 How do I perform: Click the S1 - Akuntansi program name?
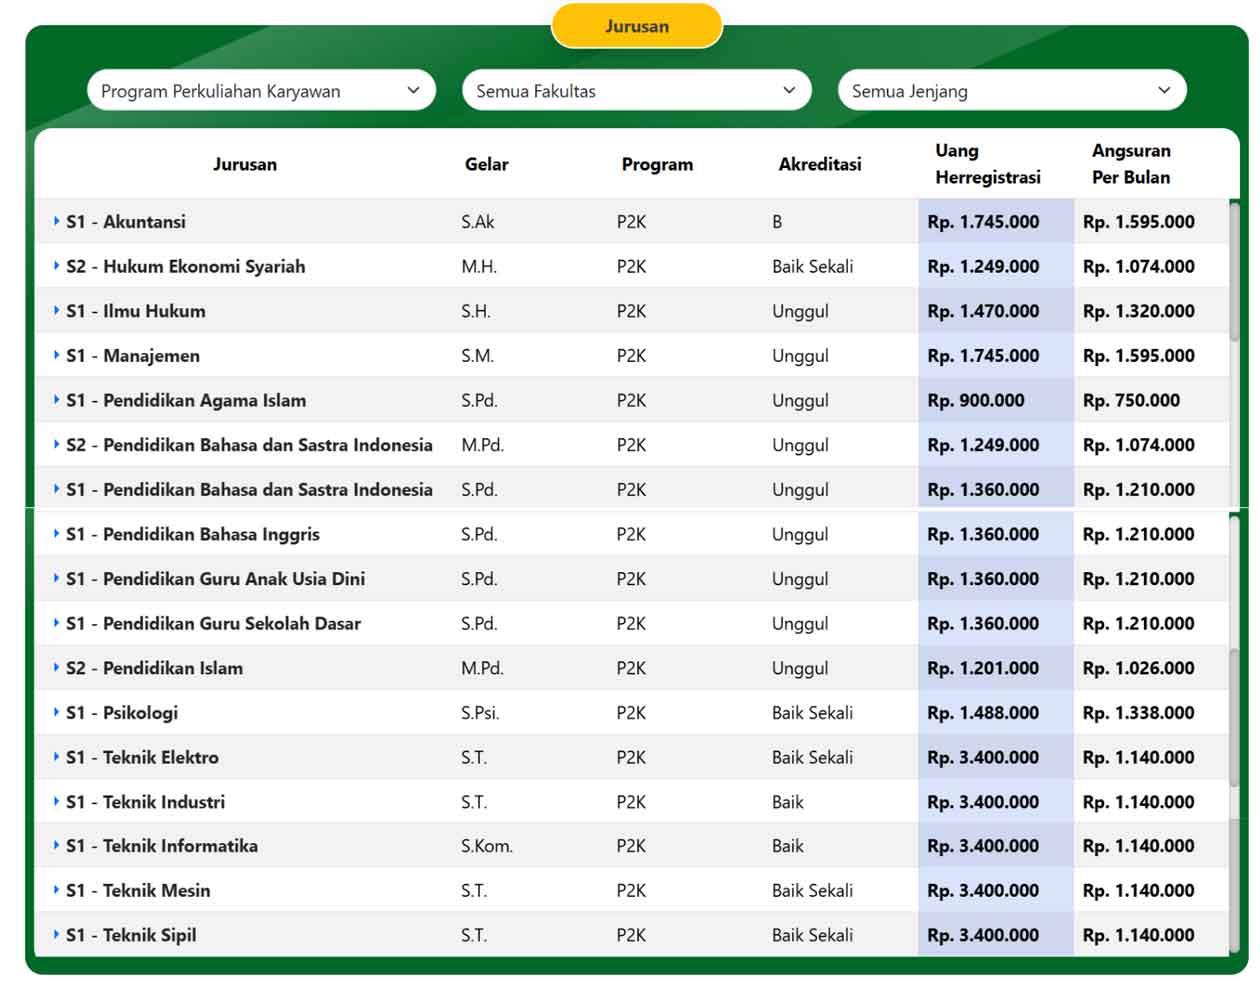click(x=126, y=222)
